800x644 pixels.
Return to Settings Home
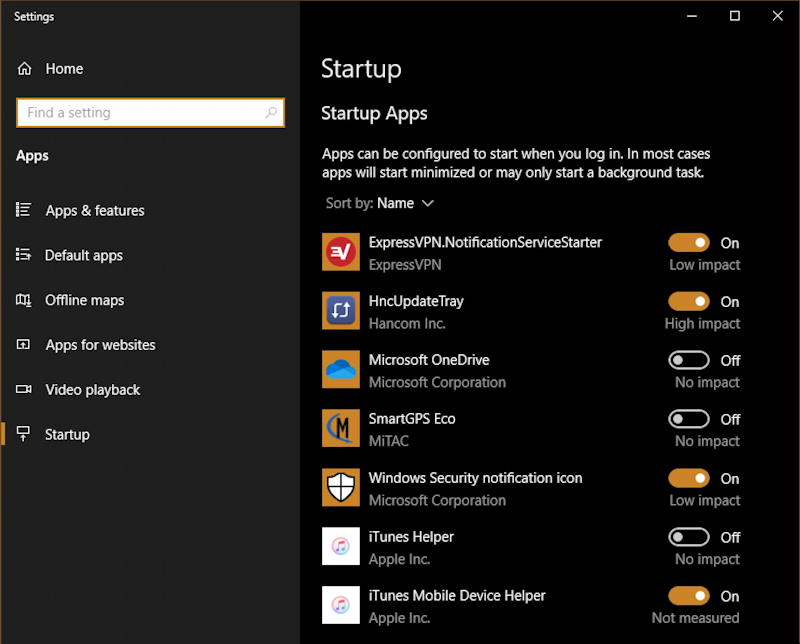(63, 69)
